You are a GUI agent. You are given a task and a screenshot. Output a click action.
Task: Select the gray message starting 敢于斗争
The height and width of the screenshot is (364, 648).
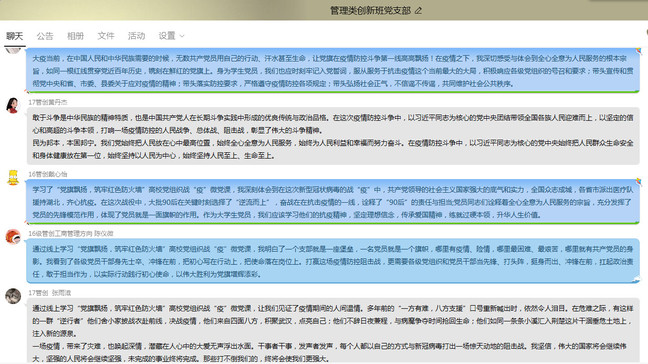[x=333, y=136]
